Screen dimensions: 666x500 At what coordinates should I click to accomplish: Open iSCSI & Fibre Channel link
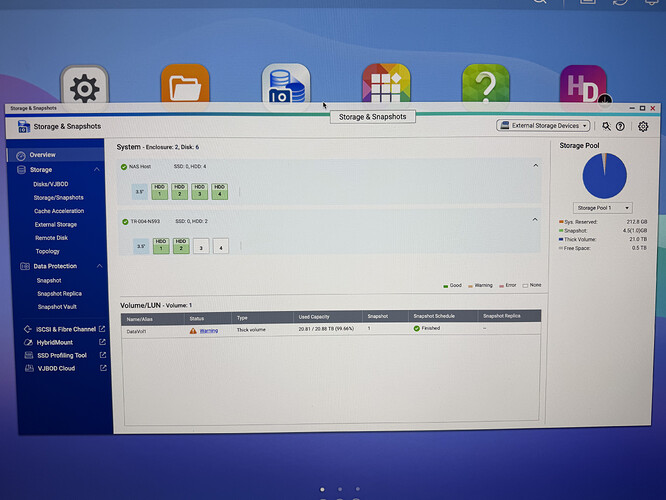(65, 329)
